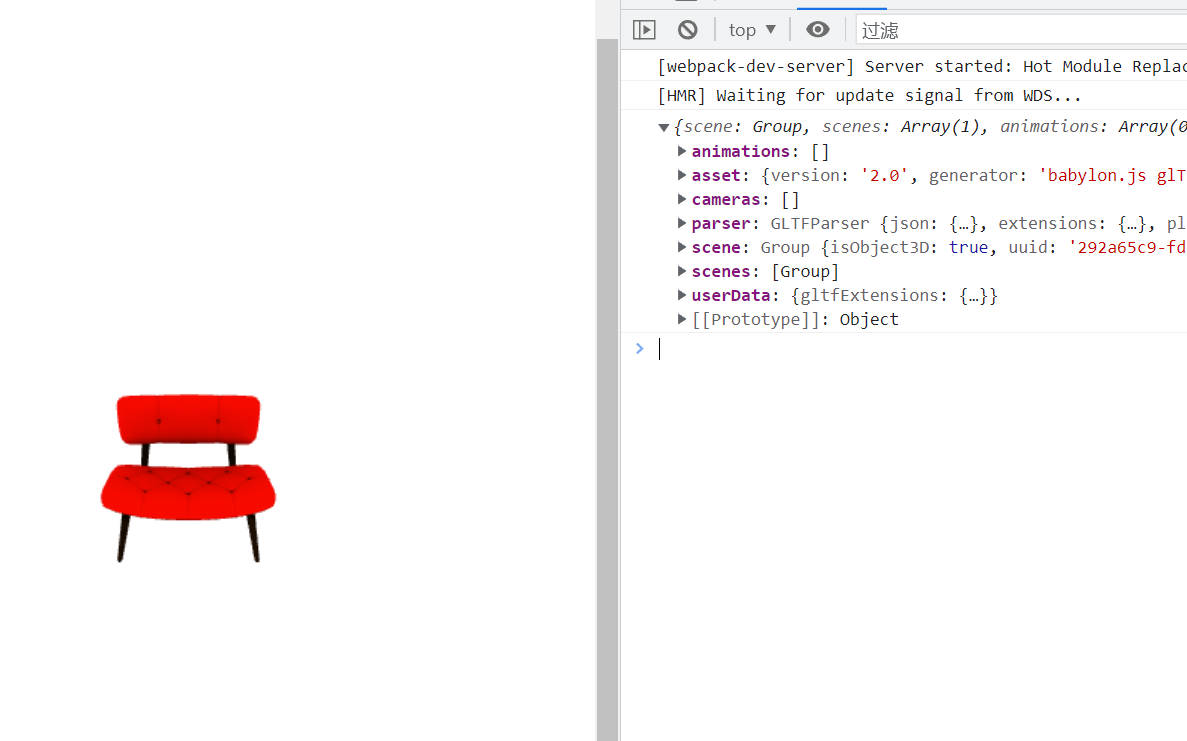This screenshot has height=741, width=1187.
Task: Focus the console filter text box
Action: [1020, 30]
